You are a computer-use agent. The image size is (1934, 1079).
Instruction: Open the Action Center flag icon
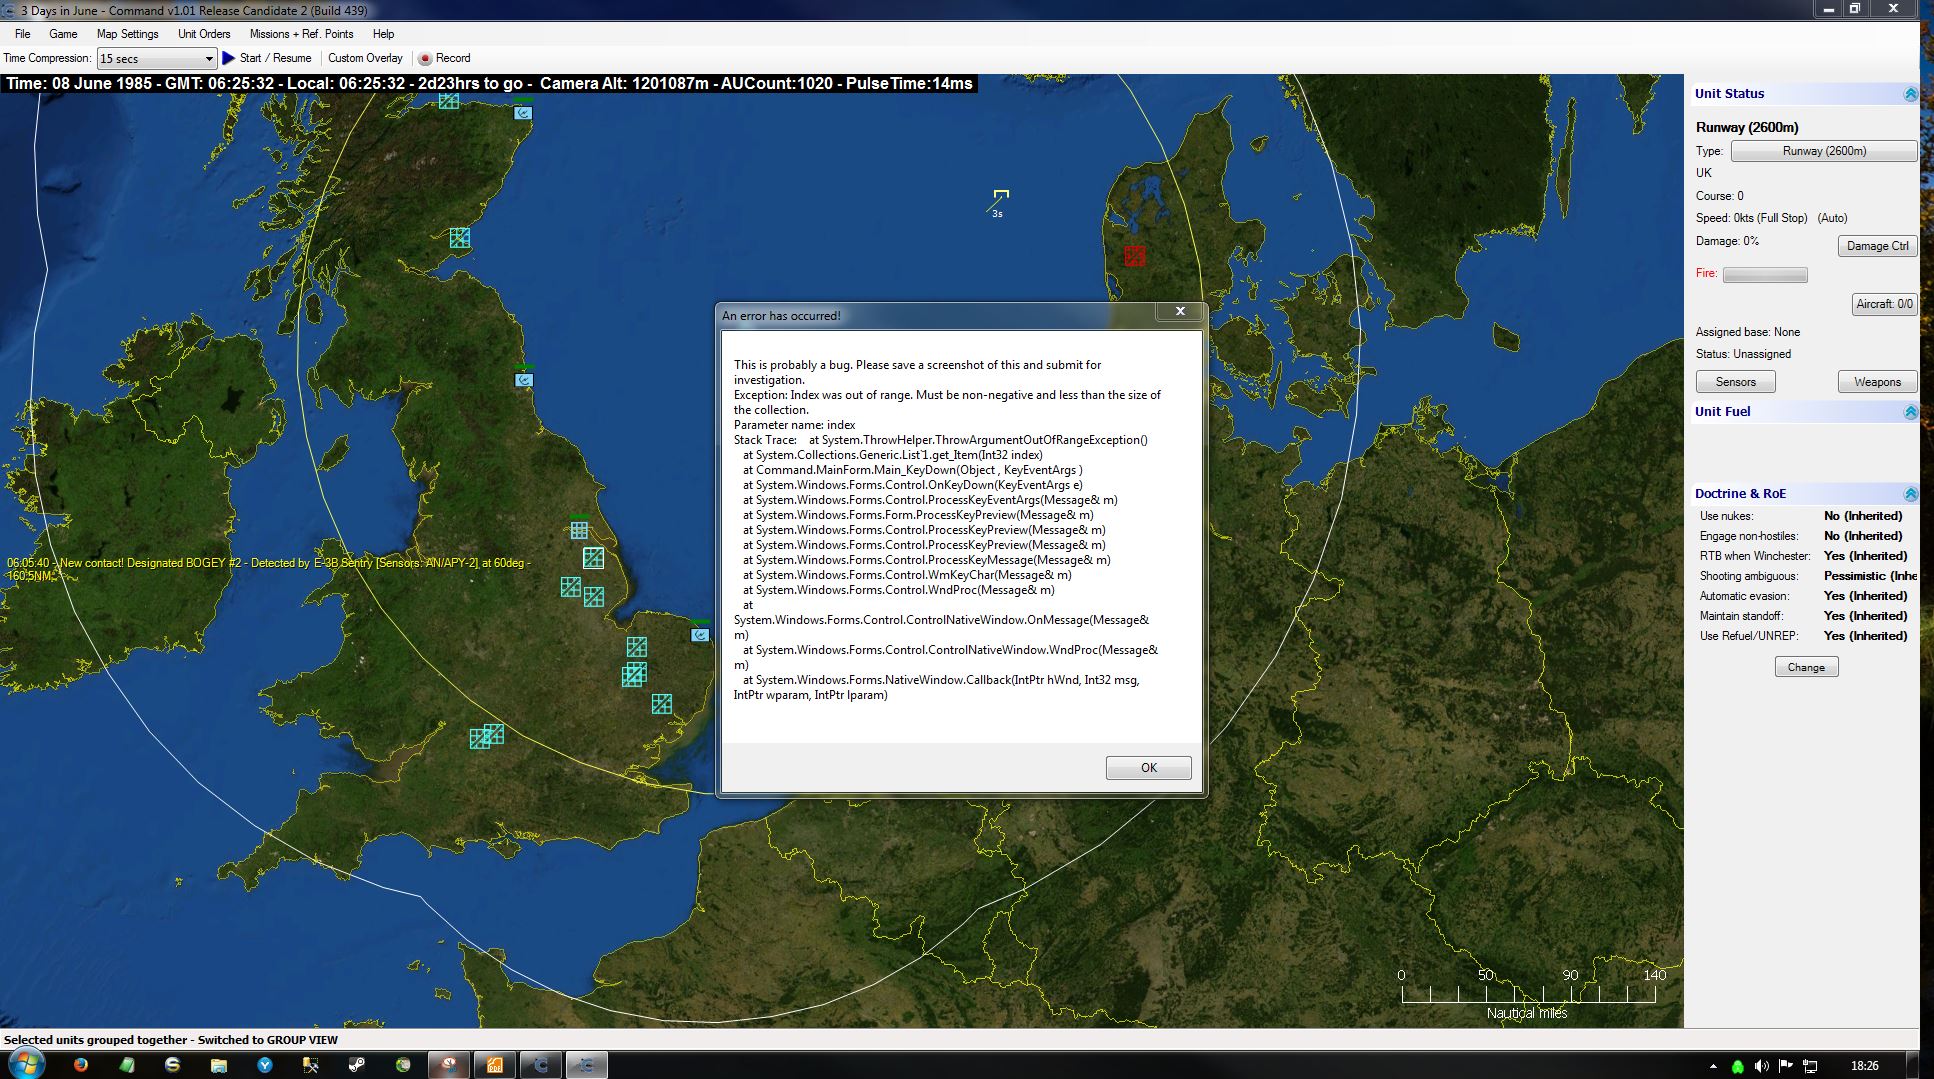coord(1786,1066)
